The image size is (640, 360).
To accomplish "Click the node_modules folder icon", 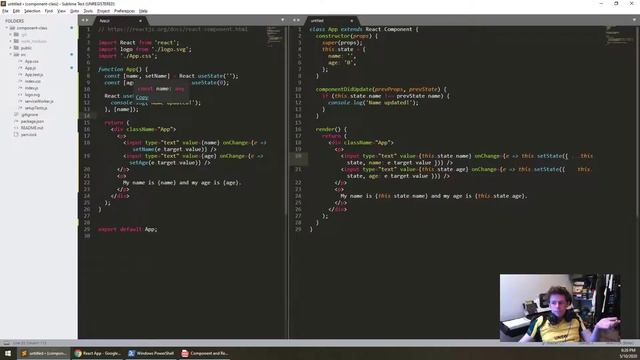I will 16,41.
